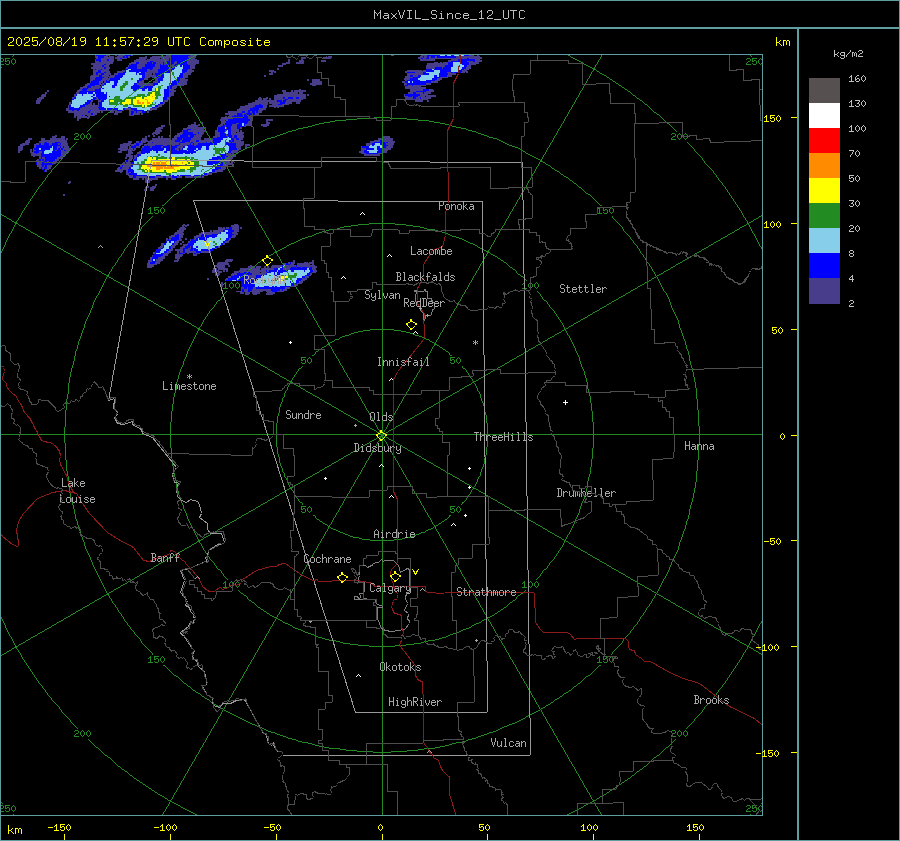
Task: Click the 2025/08/19 11:57:29 UTC Composite timestamp
Action: click(x=138, y=42)
